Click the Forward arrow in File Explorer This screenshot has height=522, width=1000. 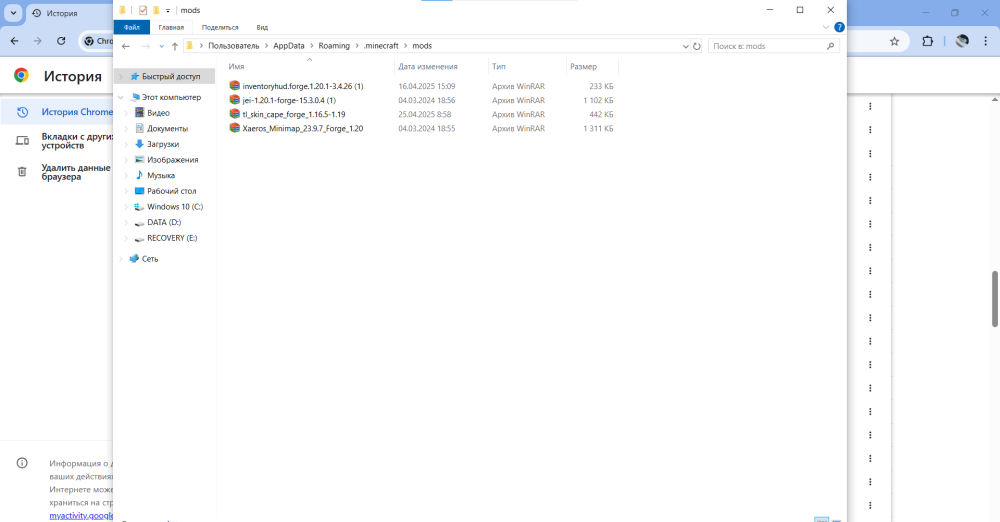pos(145,46)
